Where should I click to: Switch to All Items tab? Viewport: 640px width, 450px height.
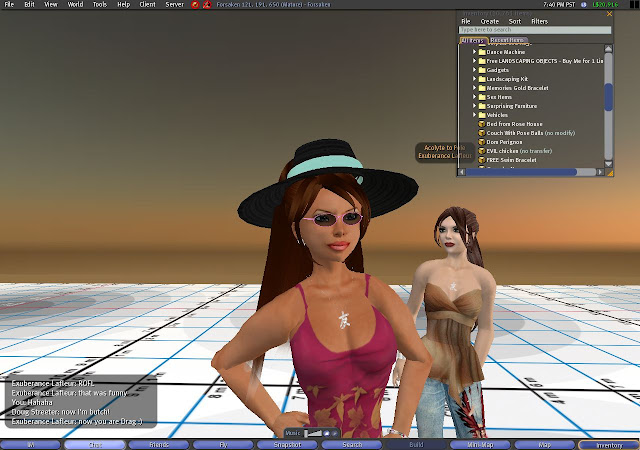(473, 40)
